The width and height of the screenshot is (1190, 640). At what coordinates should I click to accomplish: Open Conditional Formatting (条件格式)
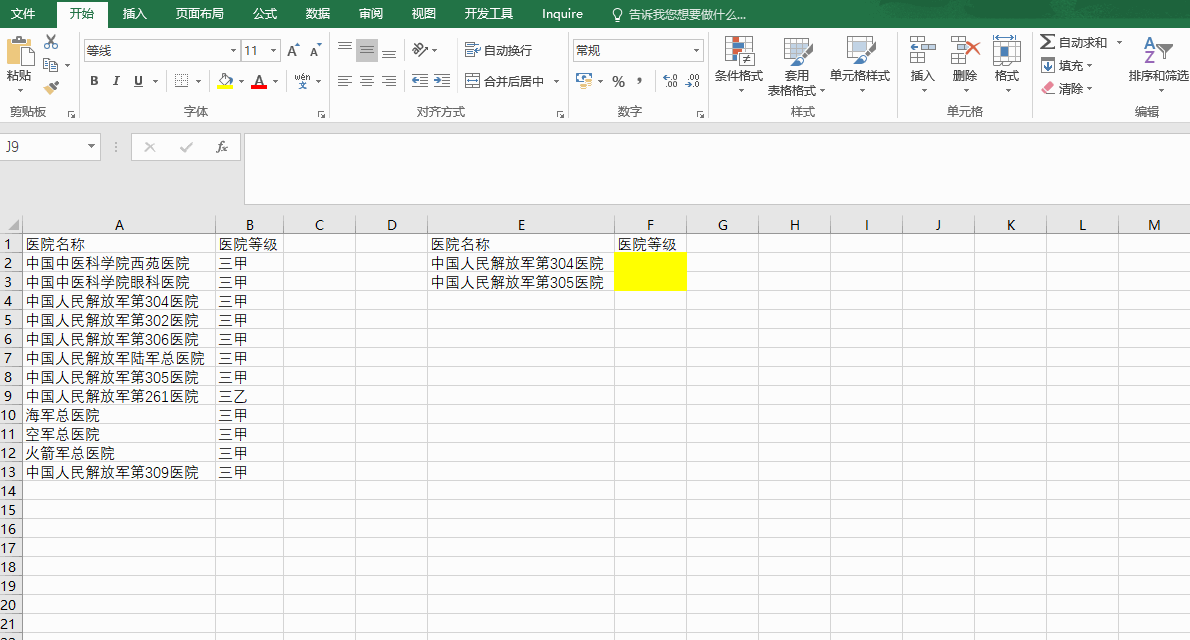738,65
